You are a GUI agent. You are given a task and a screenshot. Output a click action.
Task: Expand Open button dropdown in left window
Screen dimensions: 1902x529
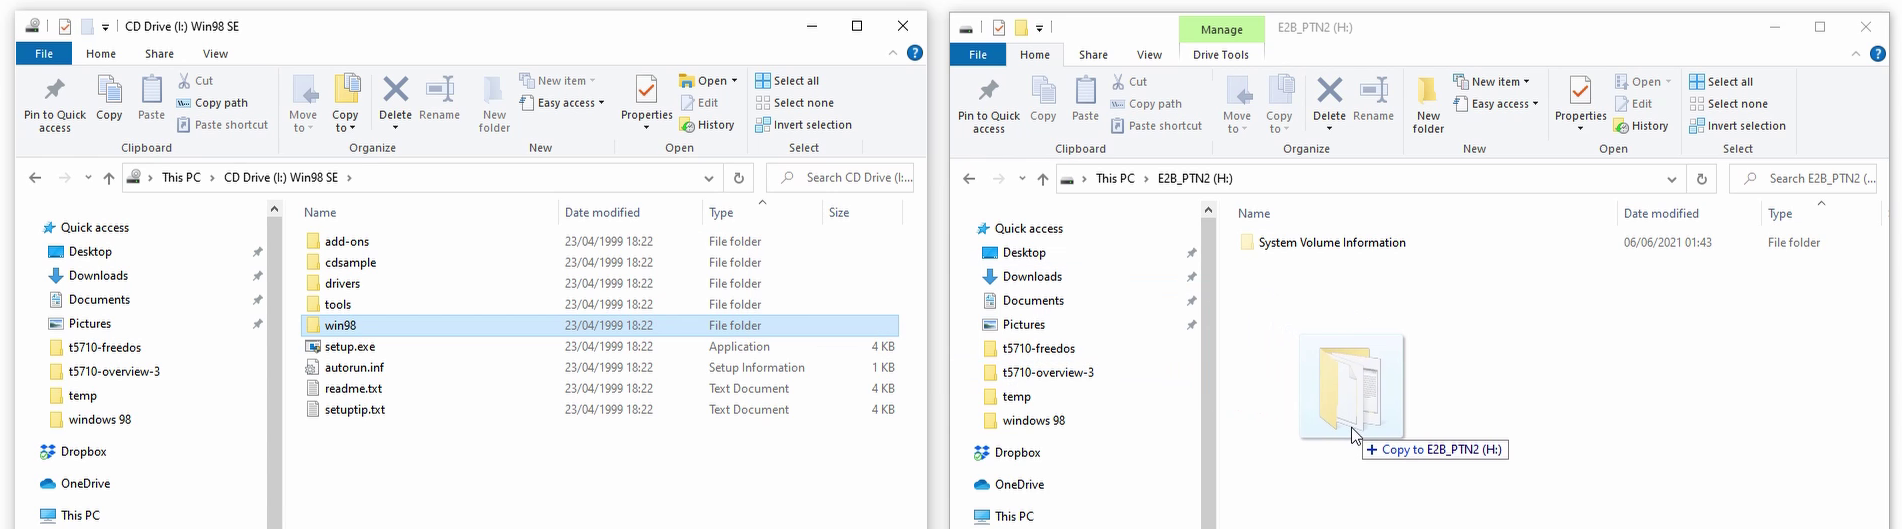tap(734, 81)
